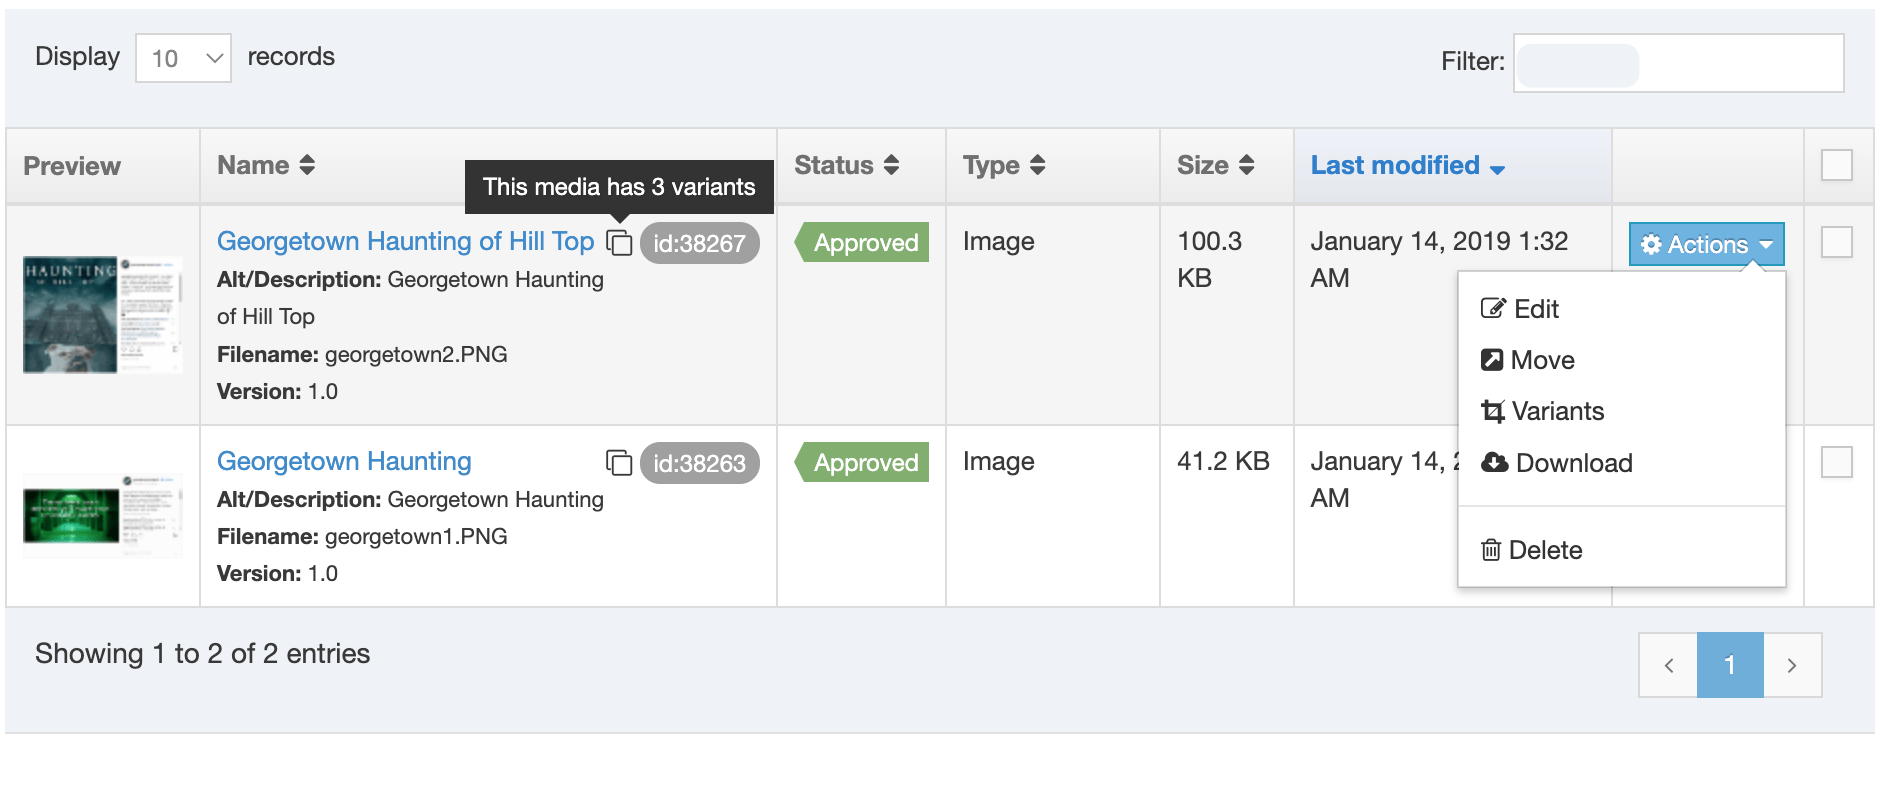The image size is (1880, 804).
Task: Open the Georgetown Haunting of Hill Top link
Action: coord(405,241)
